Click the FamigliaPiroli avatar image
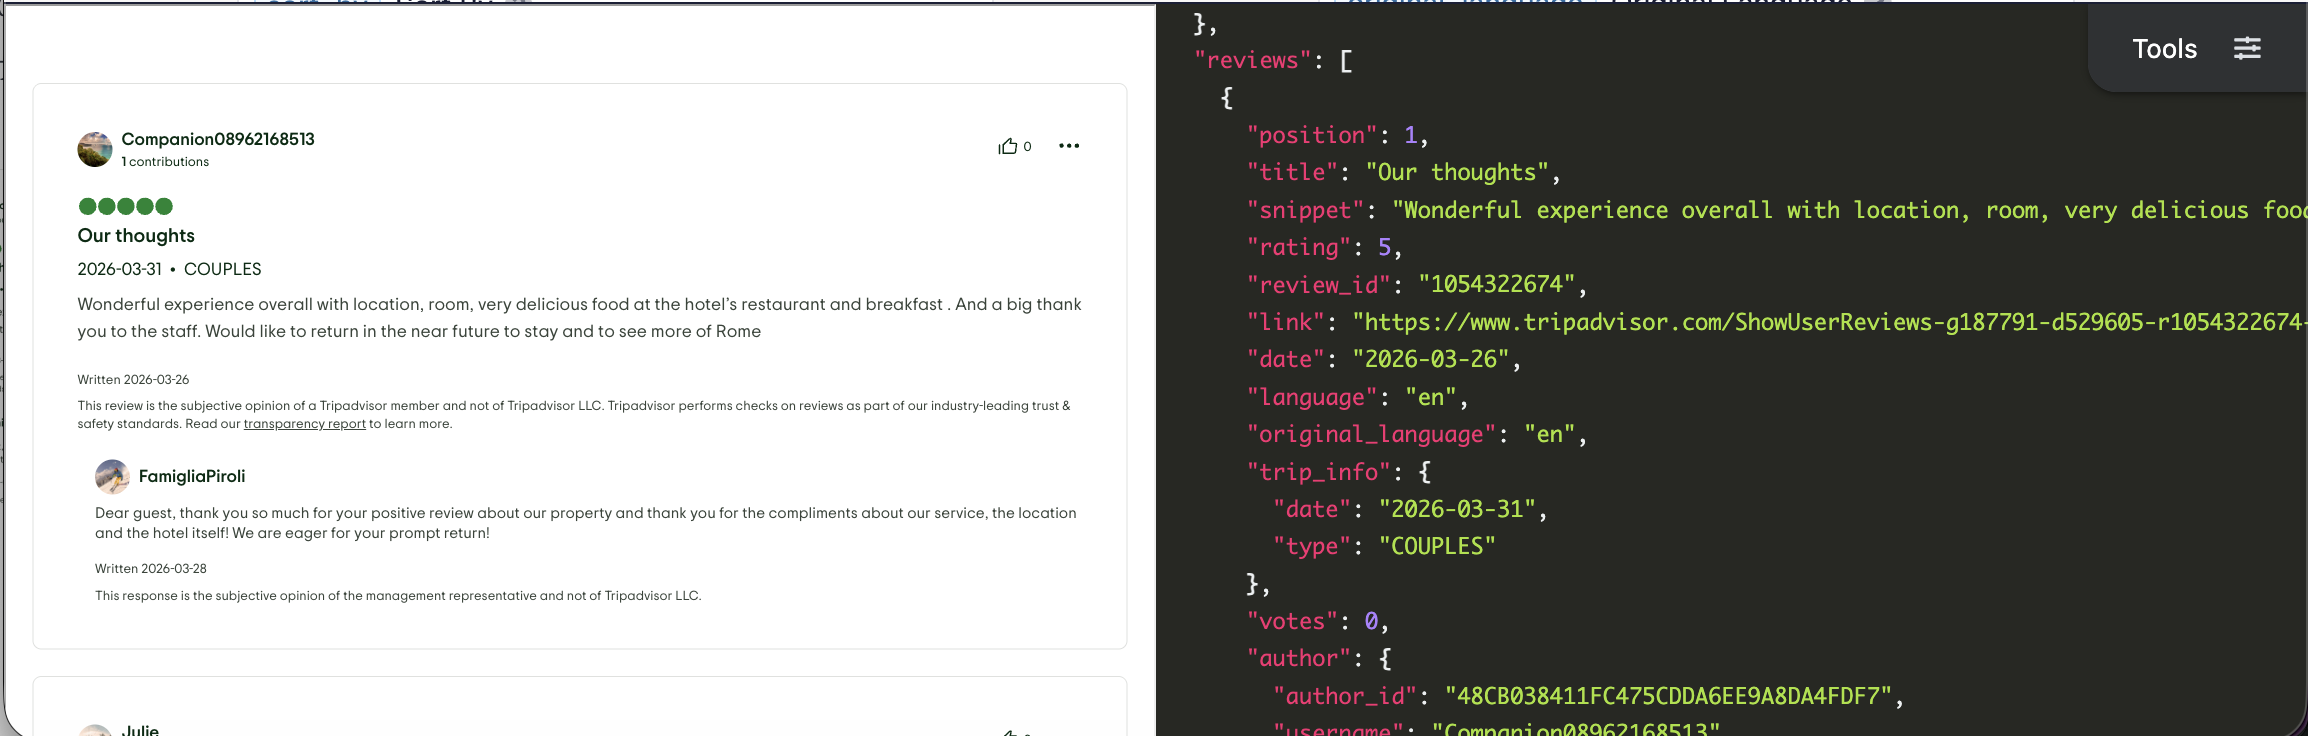Viewport: 2308px width, 736px height. pyautogui.click(x=112, y=477)
